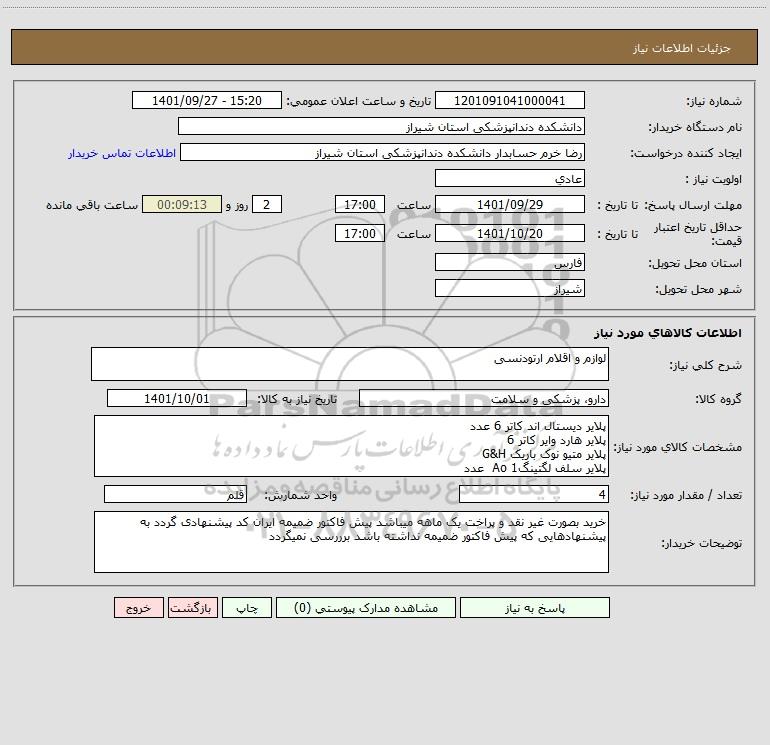Click the response deadline time field, 17:00 beside 1401/09/29
Viewport: 770px width, 745px height.
coord(359,204)
